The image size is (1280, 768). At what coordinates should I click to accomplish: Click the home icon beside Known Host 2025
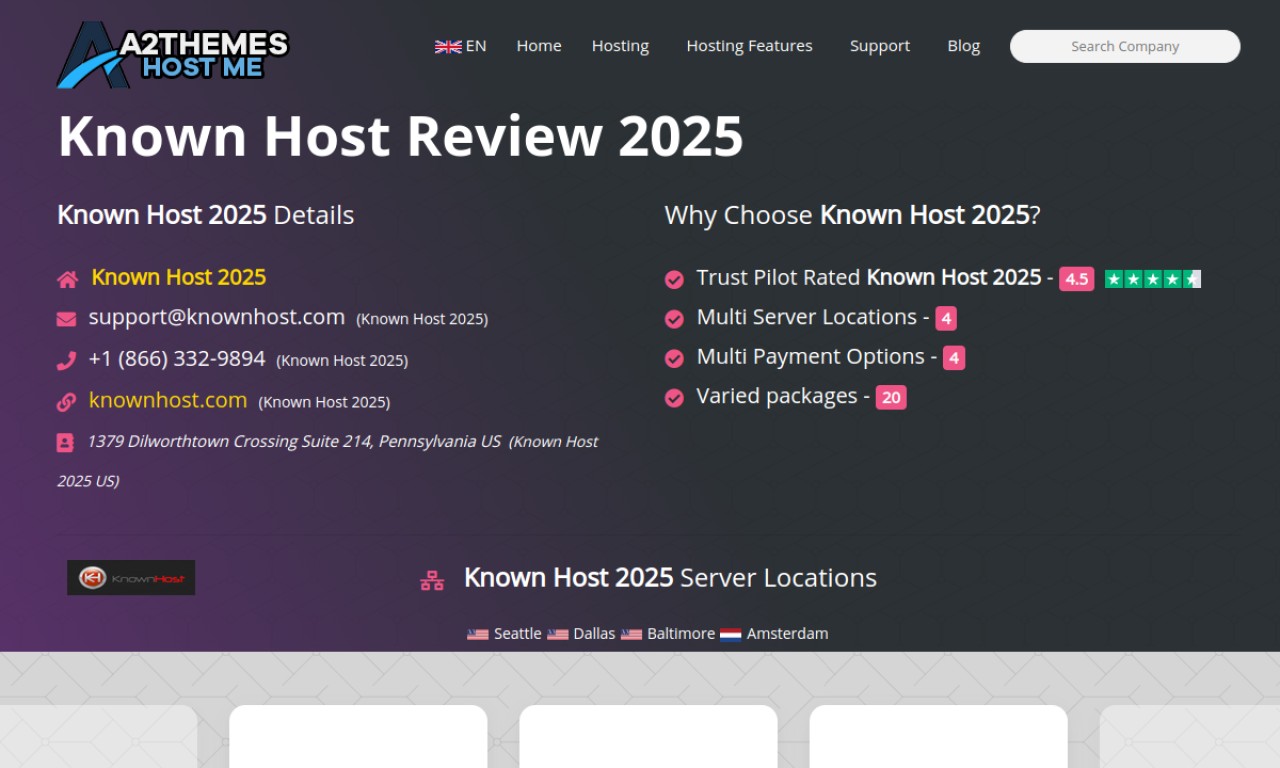pyautogui.click(x=67, y=279)
